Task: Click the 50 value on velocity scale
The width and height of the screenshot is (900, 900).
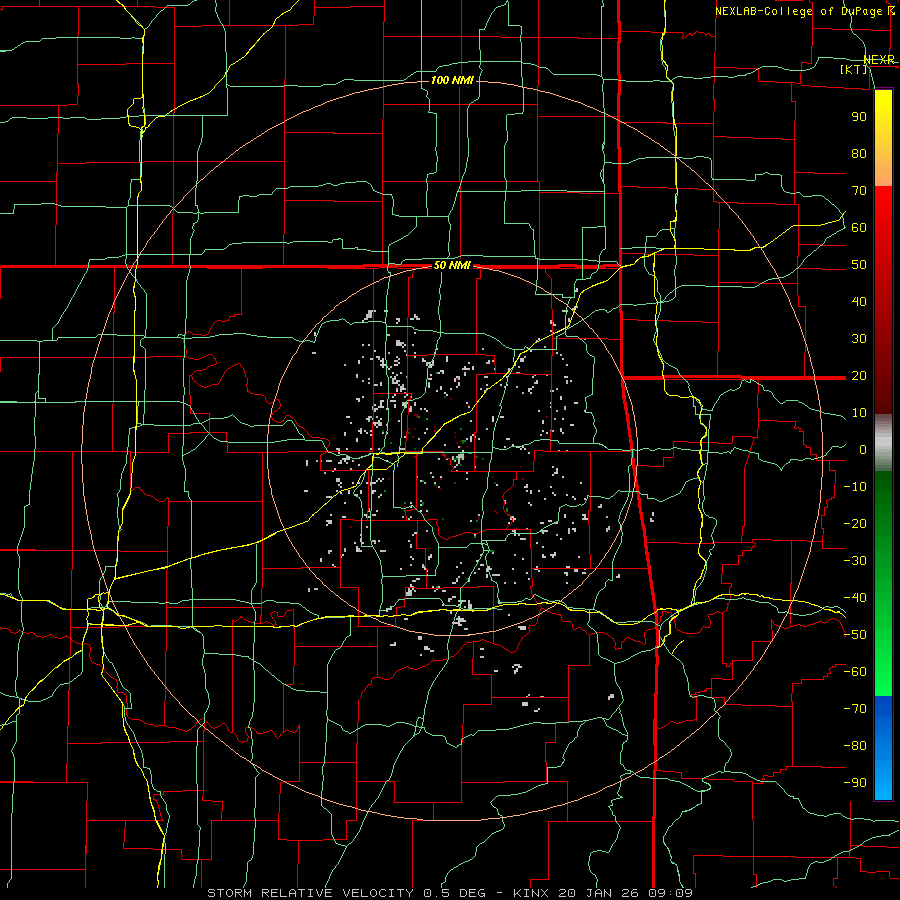Action: tap(859, 265)
